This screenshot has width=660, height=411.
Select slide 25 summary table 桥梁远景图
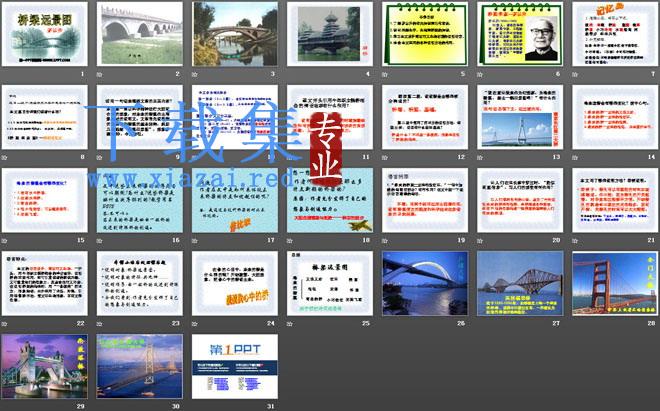(x=330, y=283)
